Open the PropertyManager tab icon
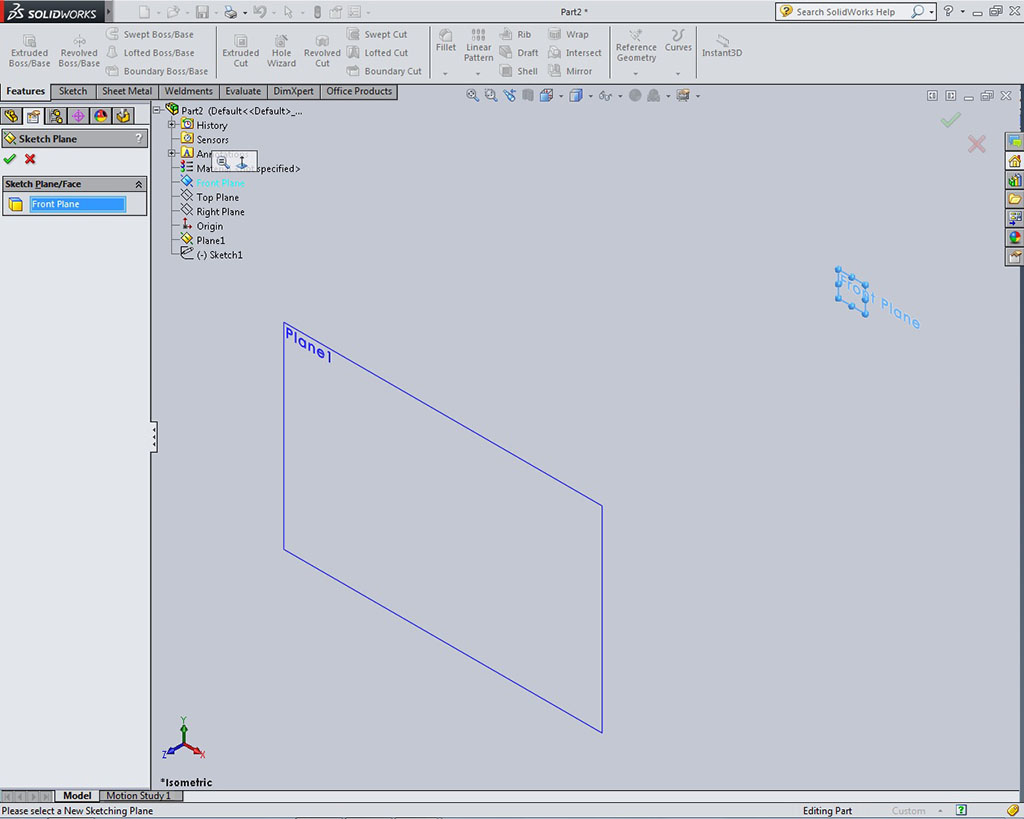Image resolution: width=1024 pixels, height=819 pixels. click(x=34, y=117)
